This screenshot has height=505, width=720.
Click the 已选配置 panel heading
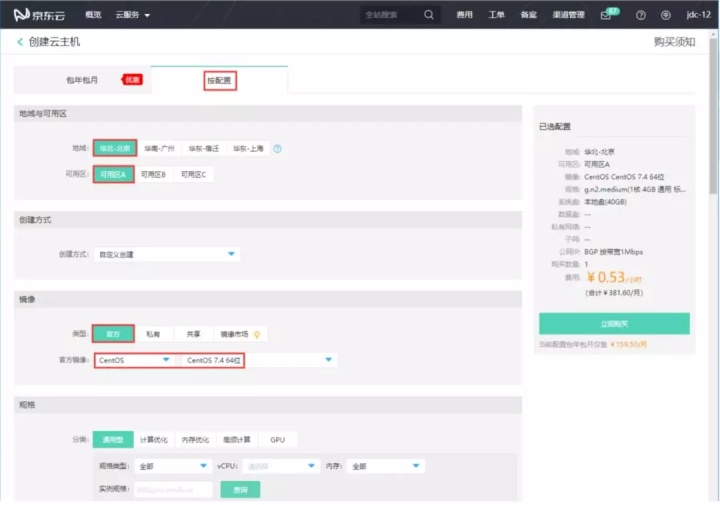[x=555, y=127]
